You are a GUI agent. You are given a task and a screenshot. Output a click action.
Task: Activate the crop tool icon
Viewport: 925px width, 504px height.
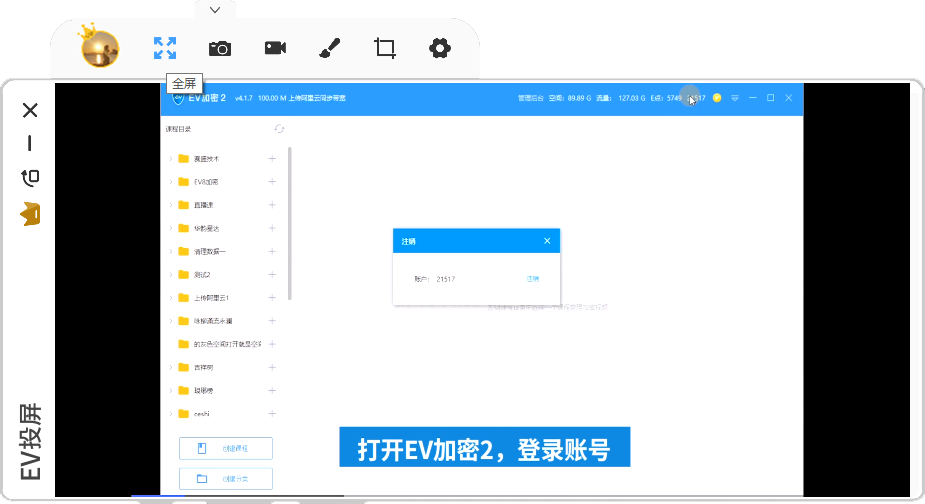(385, 48)
